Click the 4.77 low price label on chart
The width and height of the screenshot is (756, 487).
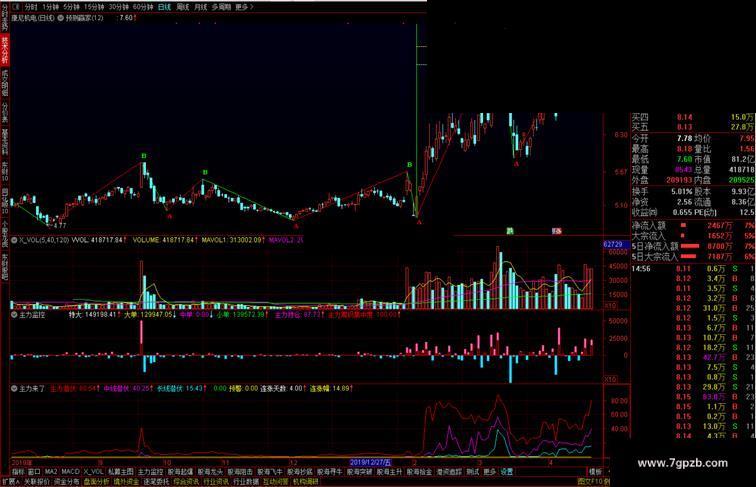60,225
